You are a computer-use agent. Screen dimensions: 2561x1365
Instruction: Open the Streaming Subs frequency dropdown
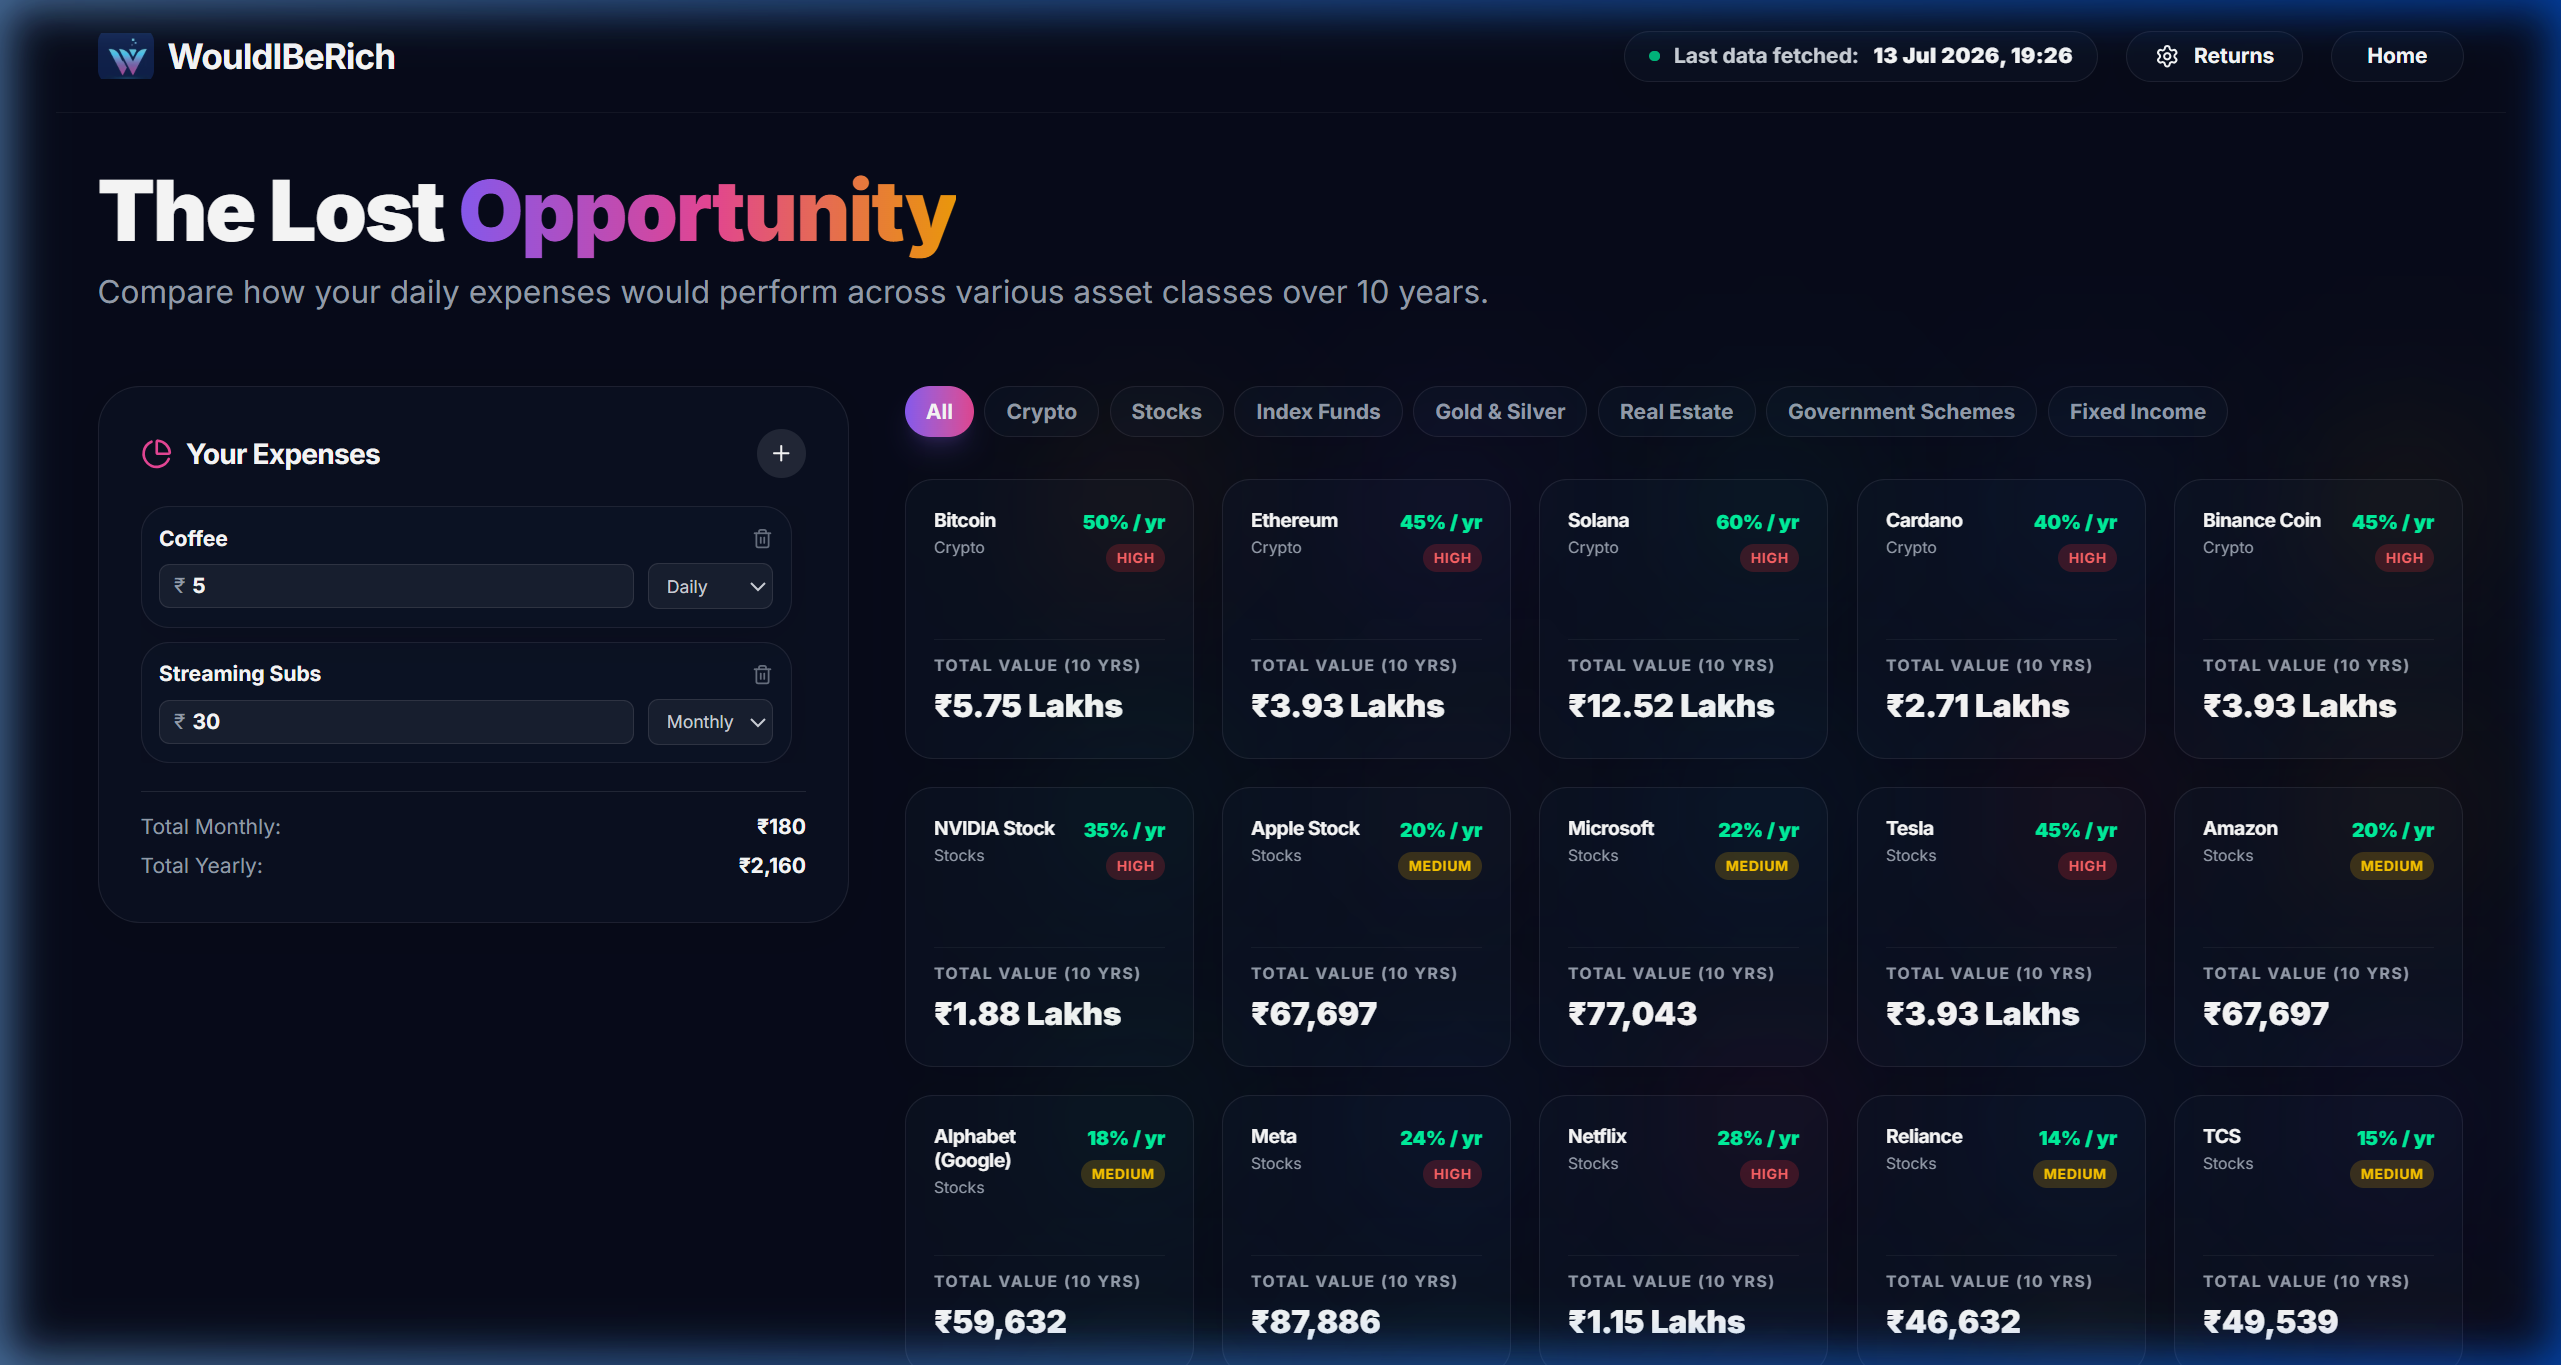click(711, 722)
